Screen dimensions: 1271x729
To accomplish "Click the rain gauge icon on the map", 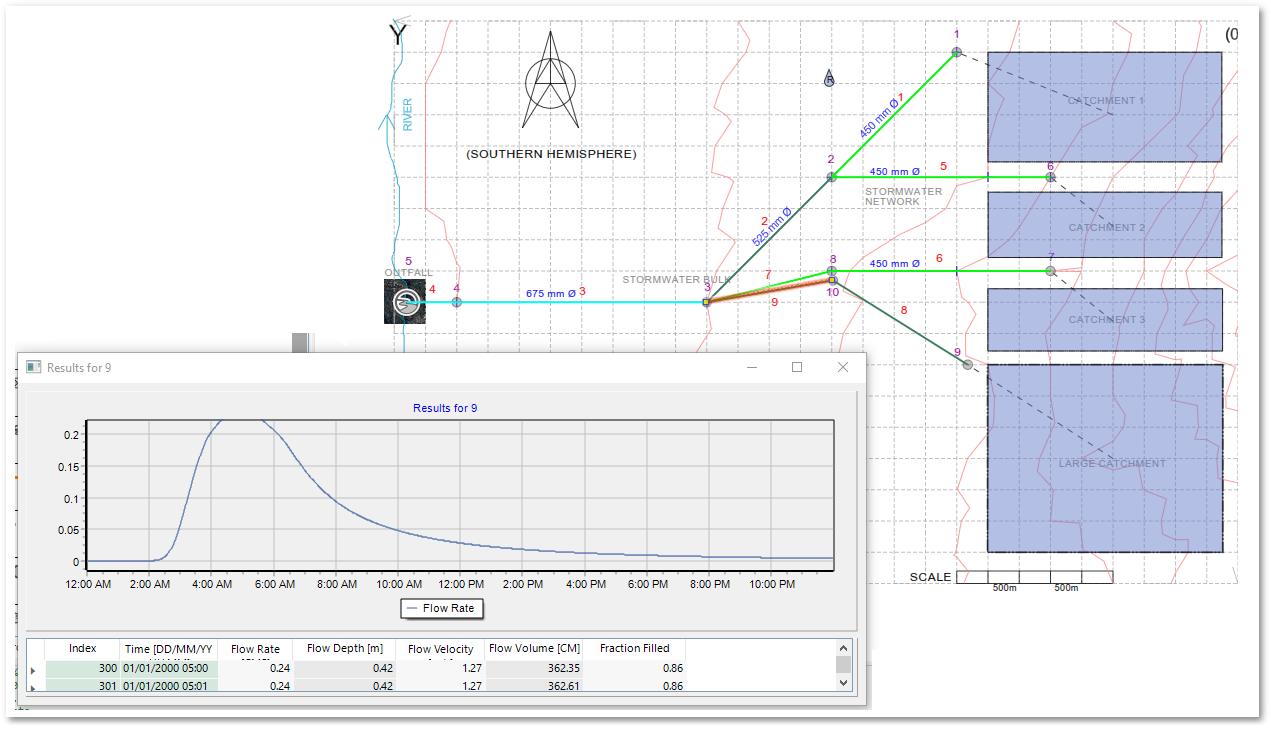I will [x=829, y=79].
